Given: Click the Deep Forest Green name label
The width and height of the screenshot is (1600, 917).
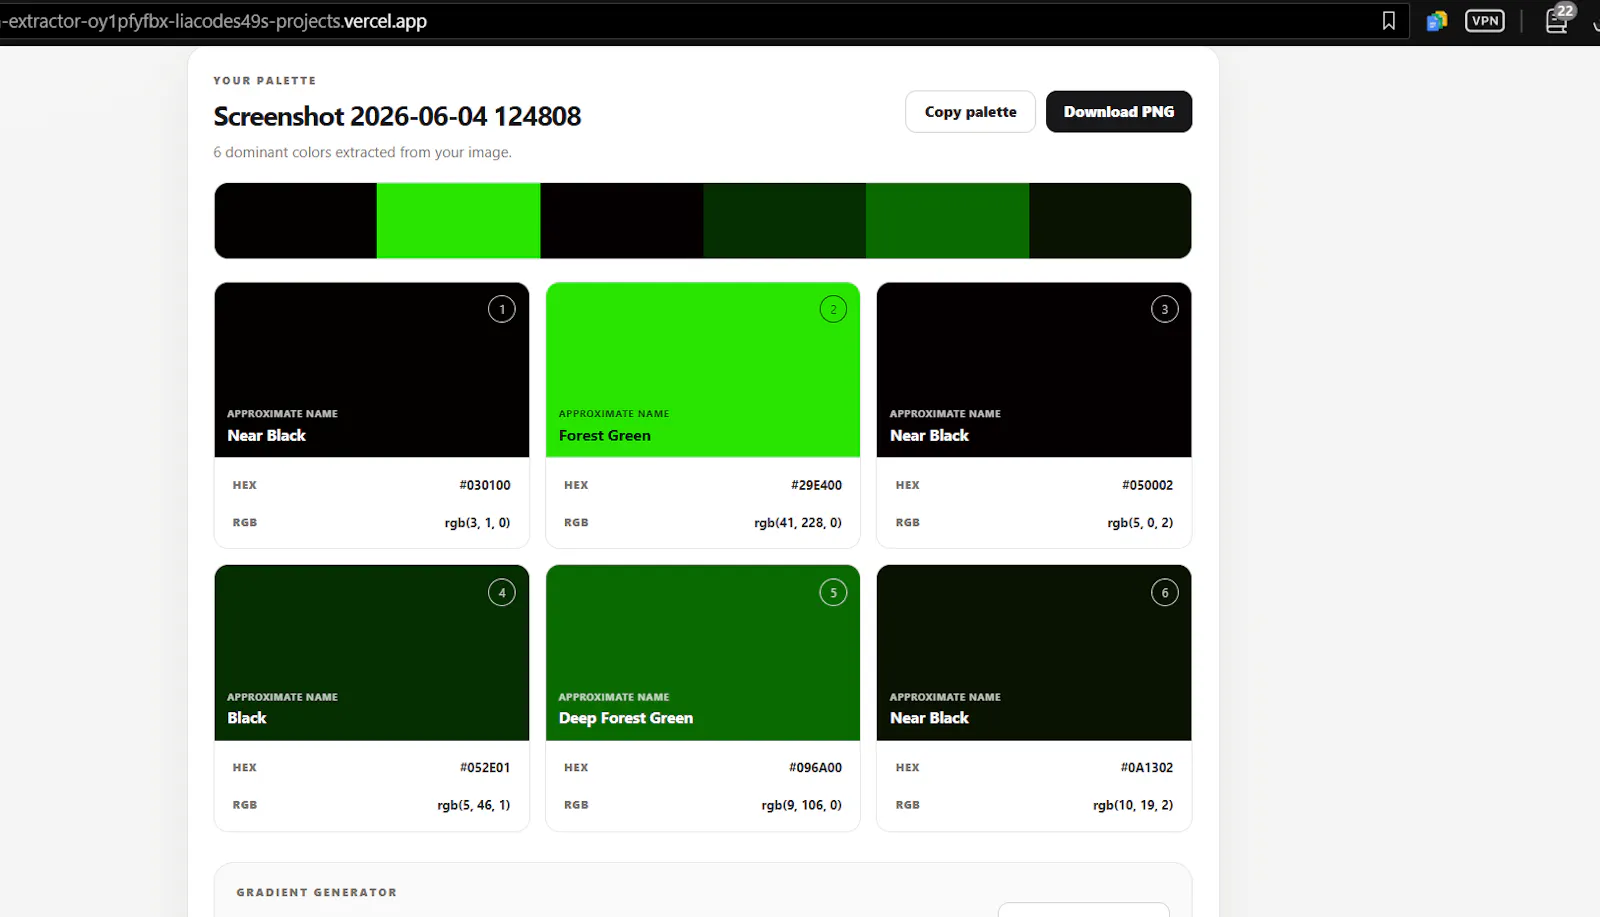Looking at the screenshot, I should click(x=626, y=718).
